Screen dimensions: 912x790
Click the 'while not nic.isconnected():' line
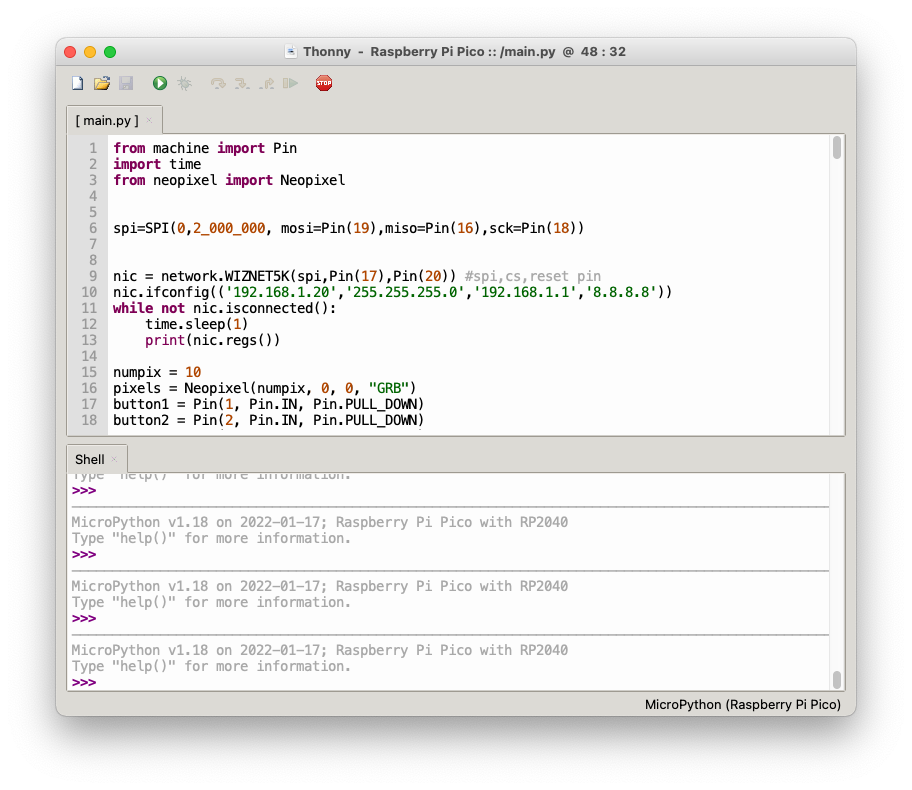pyautogui.click(x=225, y=308)
